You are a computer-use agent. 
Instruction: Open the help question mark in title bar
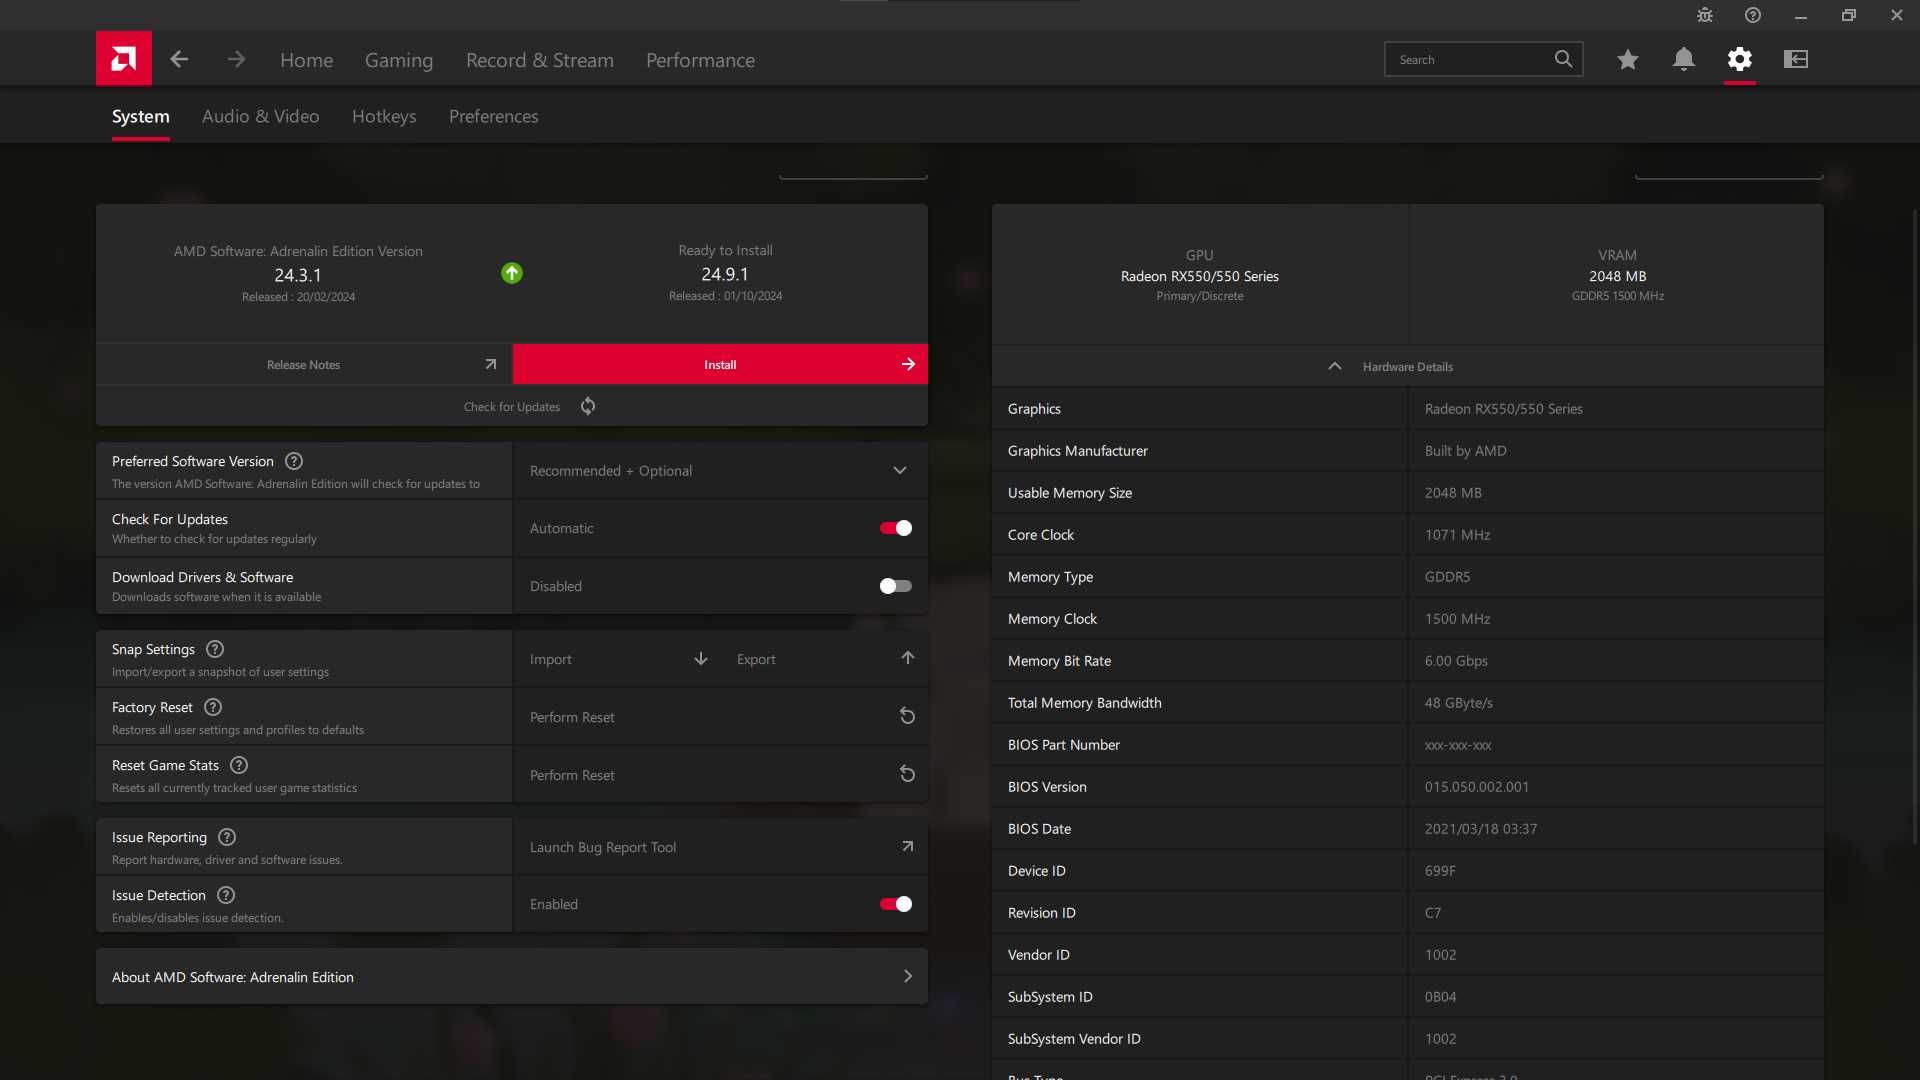click(1753, 15)
